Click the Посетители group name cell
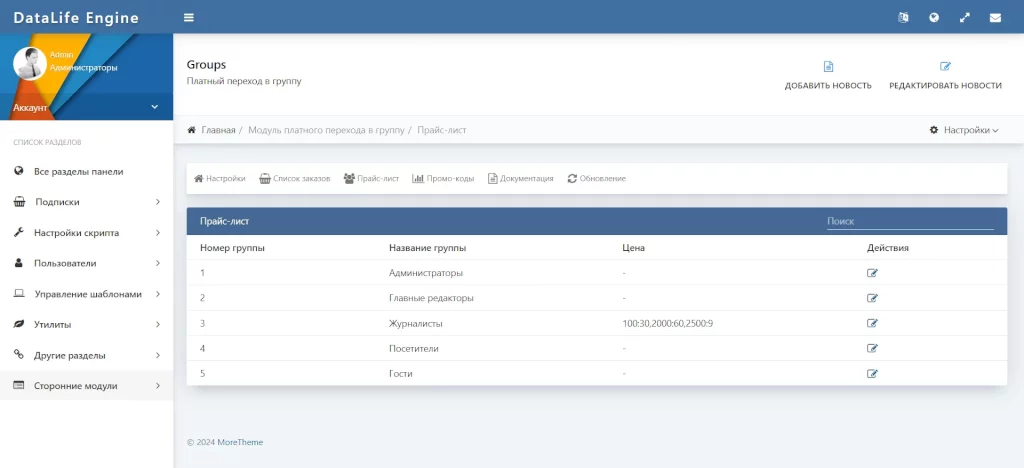 [x=413, y=349]
